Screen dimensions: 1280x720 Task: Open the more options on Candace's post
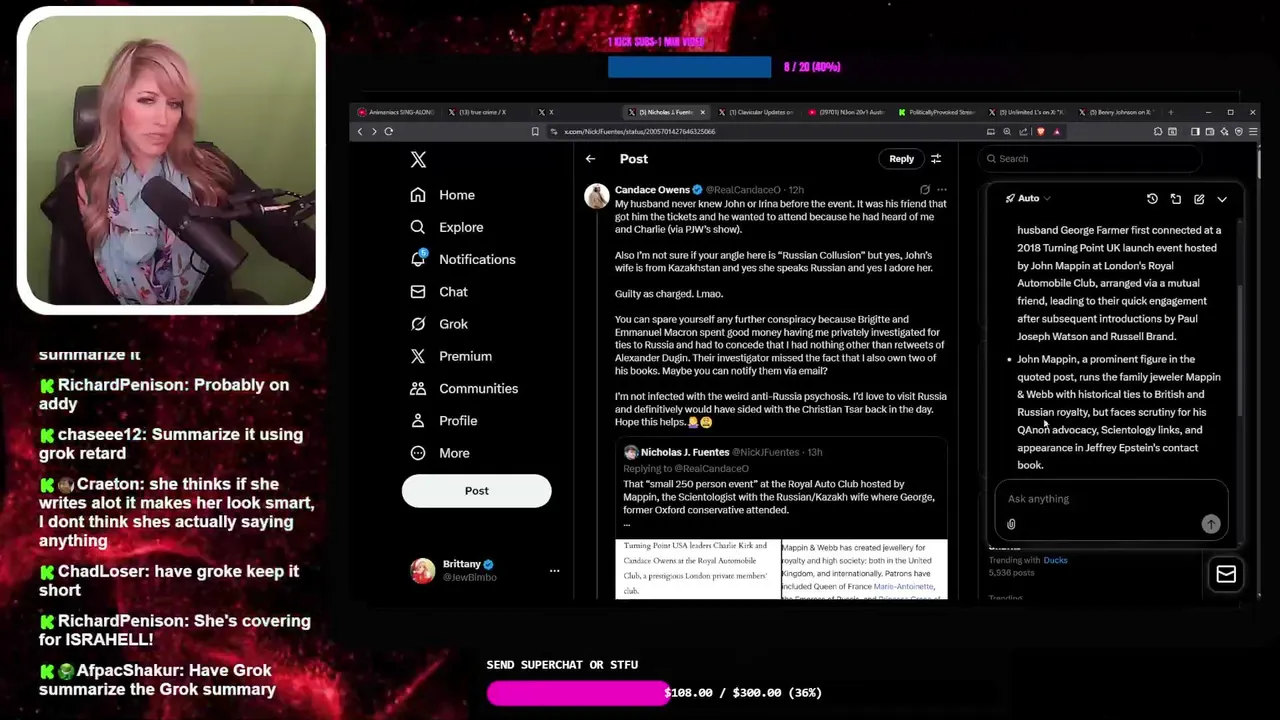tap(941, 190)
